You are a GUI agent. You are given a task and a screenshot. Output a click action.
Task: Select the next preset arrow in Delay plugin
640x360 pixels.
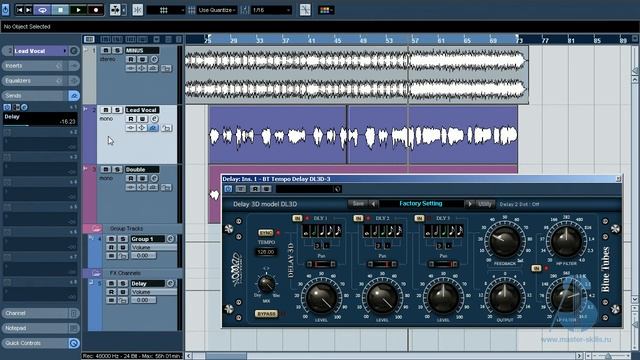[x=470, y=204]
